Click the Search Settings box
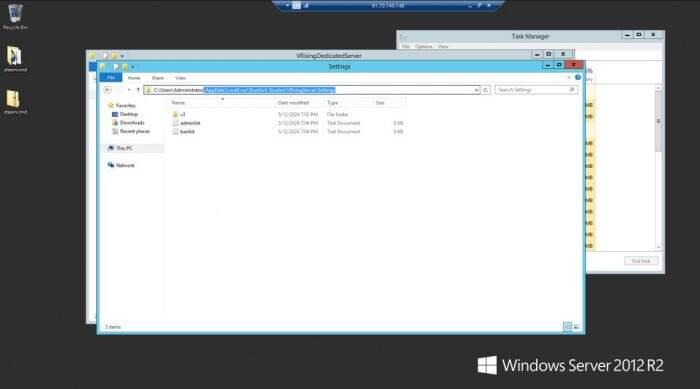Viewport: 700px width, 389px height. (536, 90)
